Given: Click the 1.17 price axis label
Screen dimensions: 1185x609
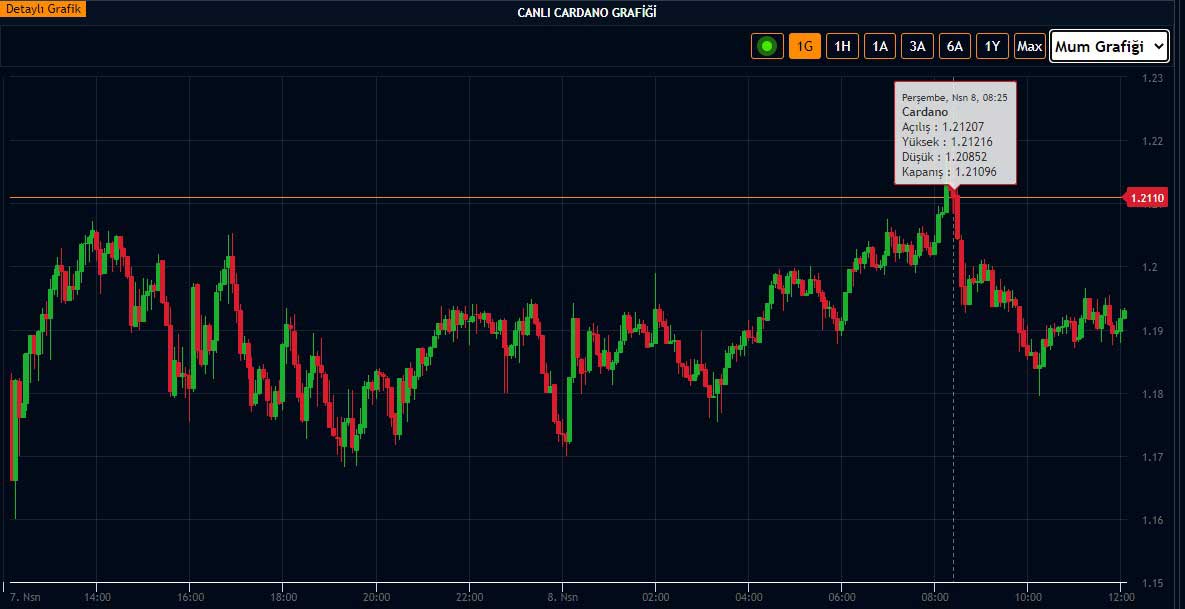Looking at the screenshot, I should click(1153, 457).
